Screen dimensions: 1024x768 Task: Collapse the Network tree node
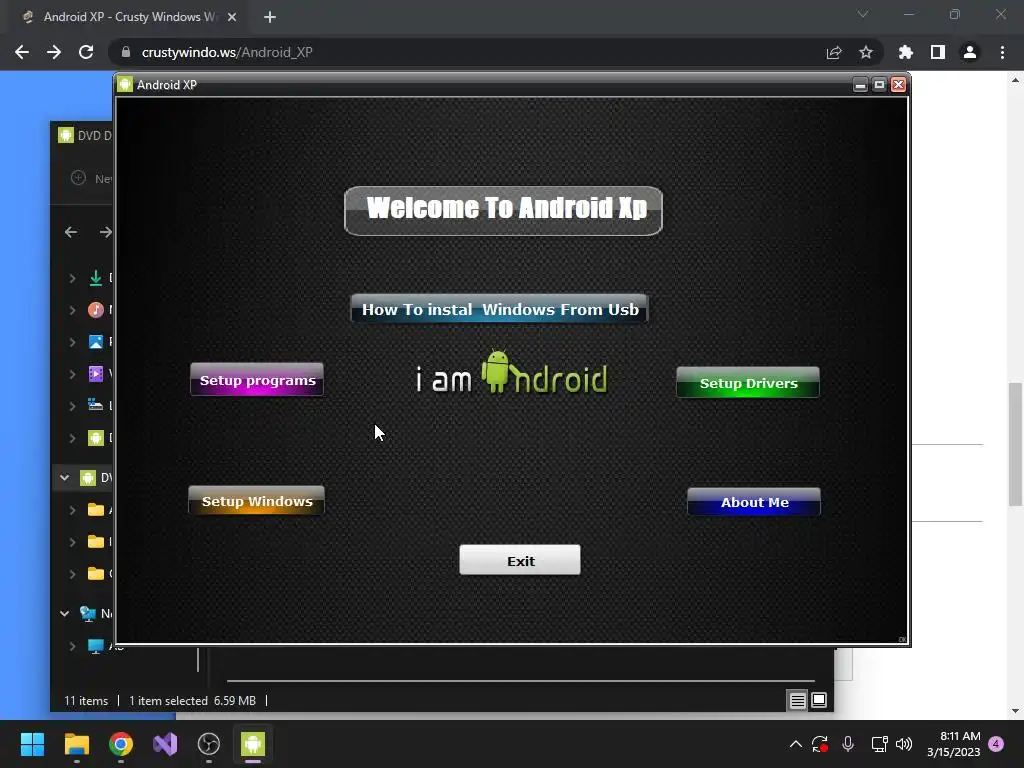click(x=64, y=613)
